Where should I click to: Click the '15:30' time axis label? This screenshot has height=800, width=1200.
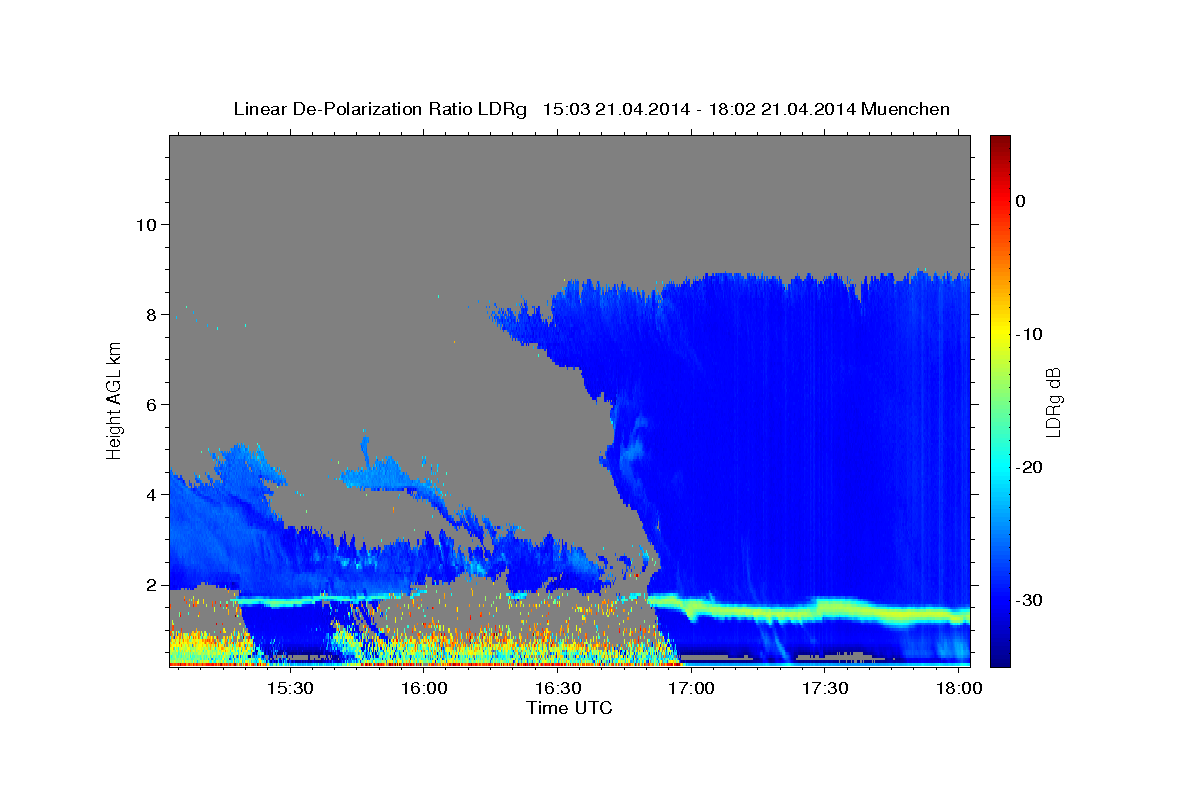click(x=290, y=689)
